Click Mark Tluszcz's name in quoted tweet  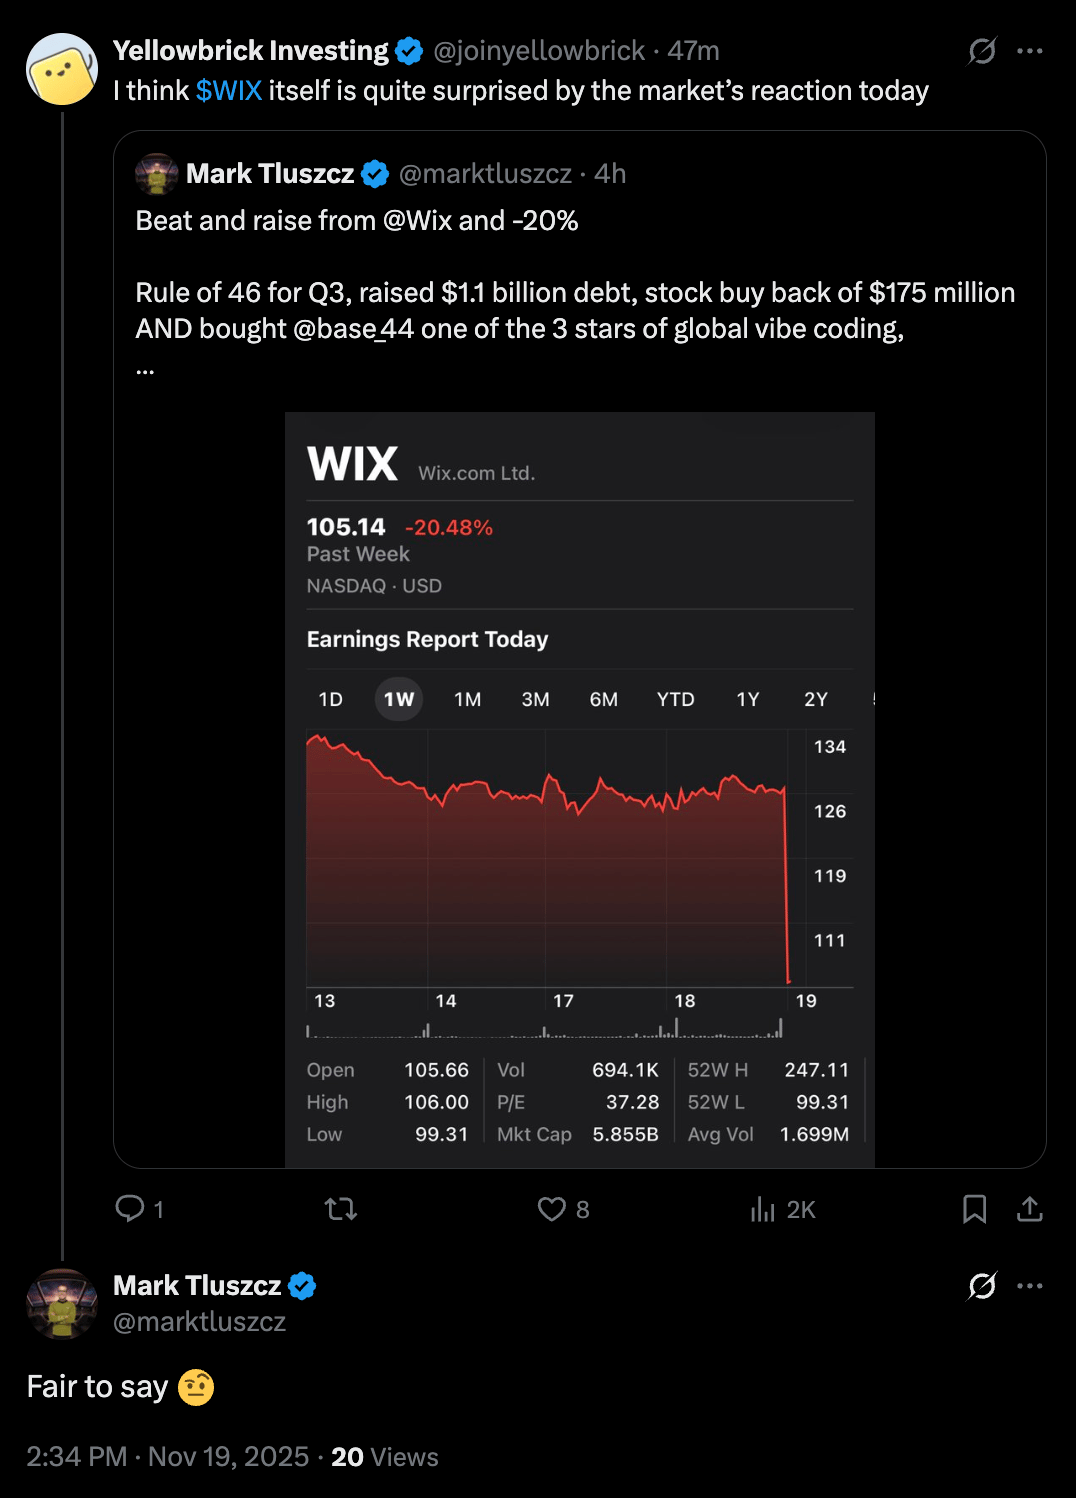pos(270,174)
